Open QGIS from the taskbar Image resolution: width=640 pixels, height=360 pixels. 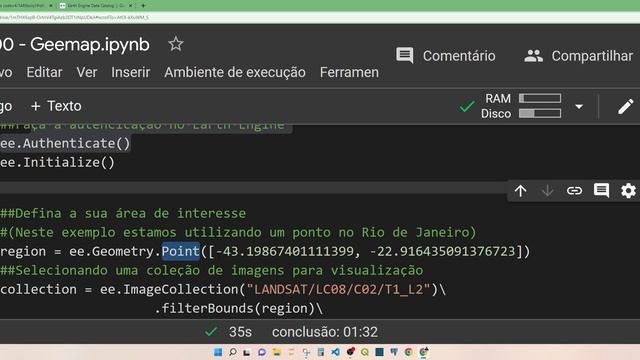pyautogui.click(x=364, y=352)
